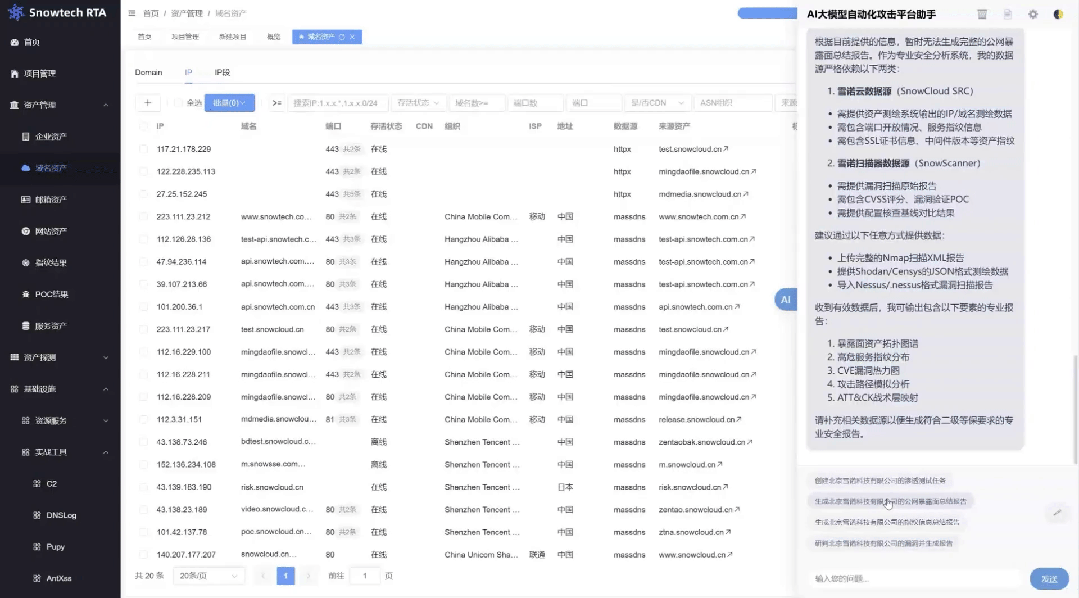The width and height of the screenshot is (1079, 598).
Task: Click the 发送 send button
Action: click(x=1049, y=579)
